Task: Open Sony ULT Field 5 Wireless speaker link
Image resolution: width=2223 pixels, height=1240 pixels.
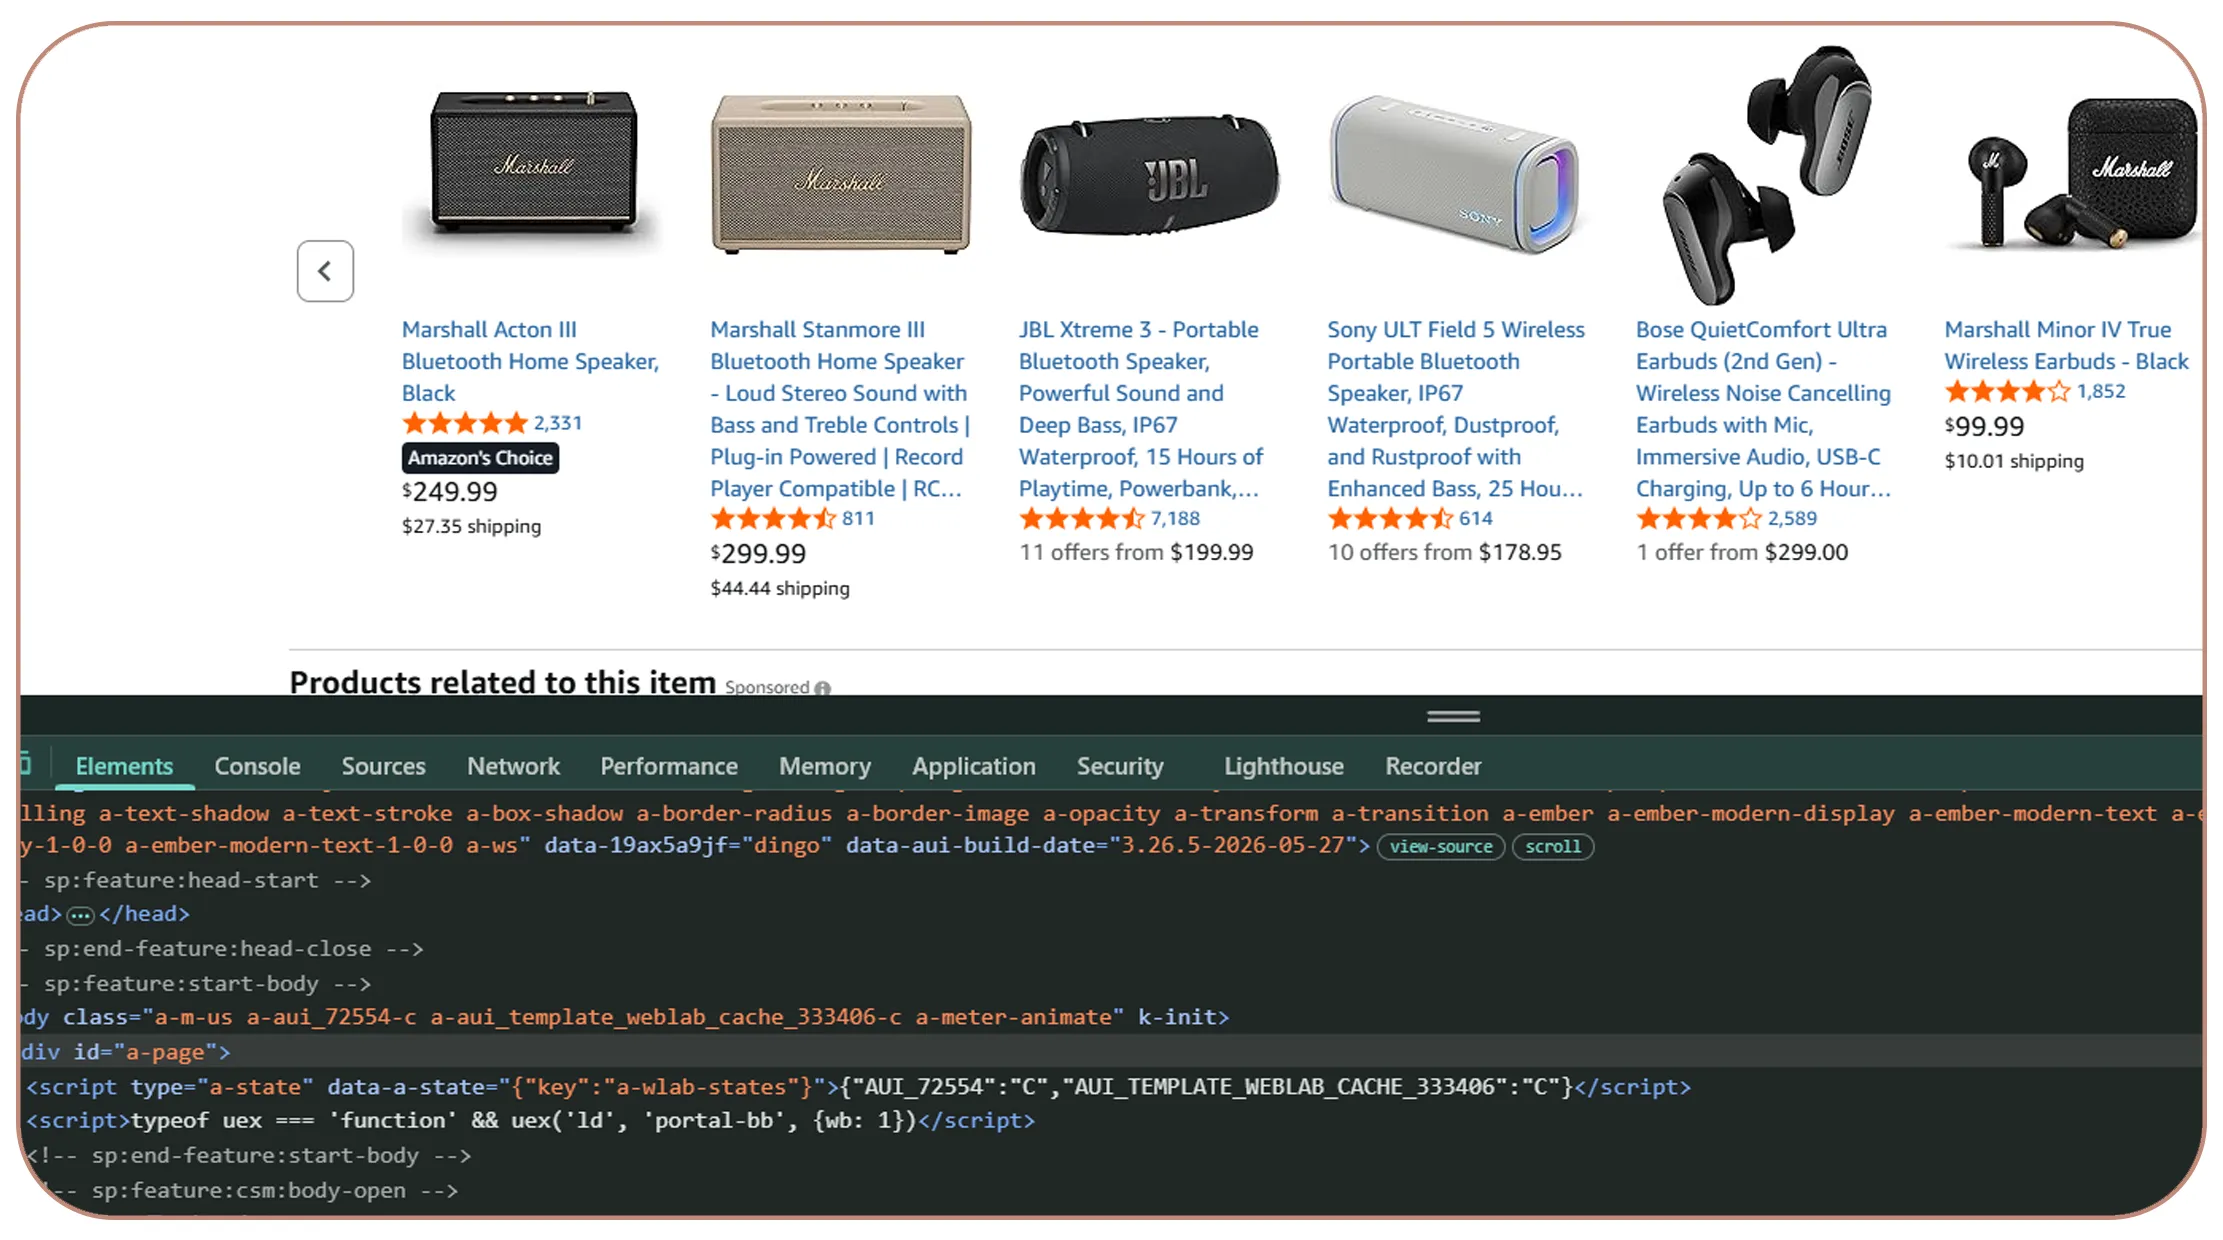Action: [1456, 409]
